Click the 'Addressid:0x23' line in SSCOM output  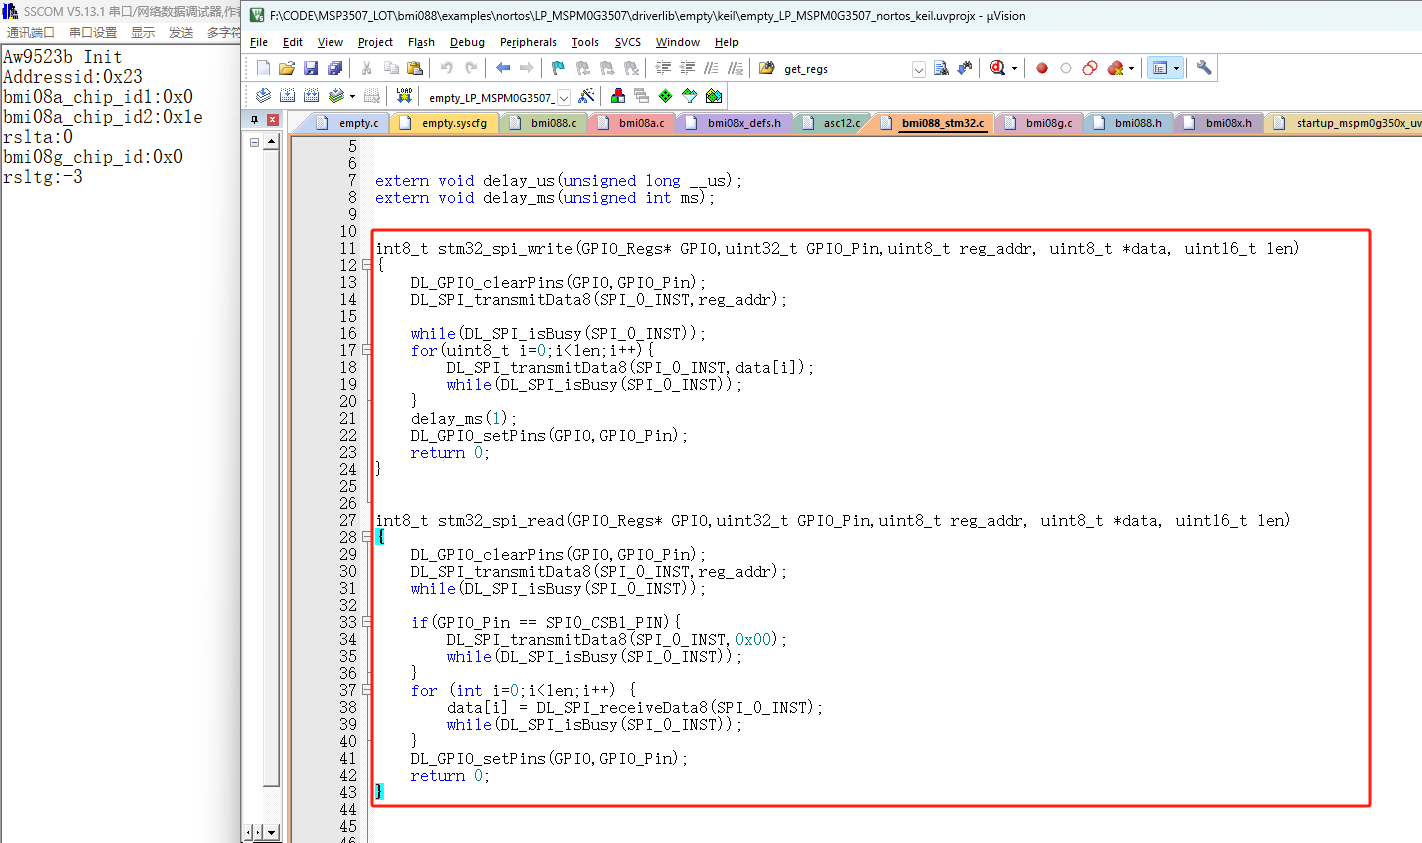click(x=73, y=77)
